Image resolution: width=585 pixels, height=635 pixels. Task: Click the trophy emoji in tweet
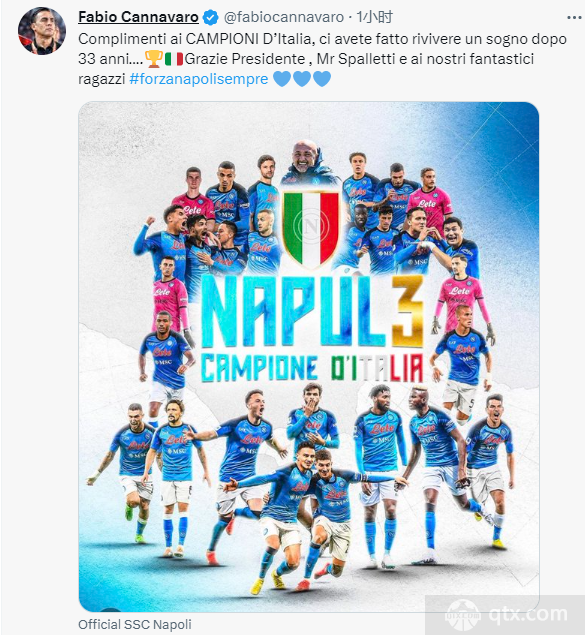click(x=154, y=59)
